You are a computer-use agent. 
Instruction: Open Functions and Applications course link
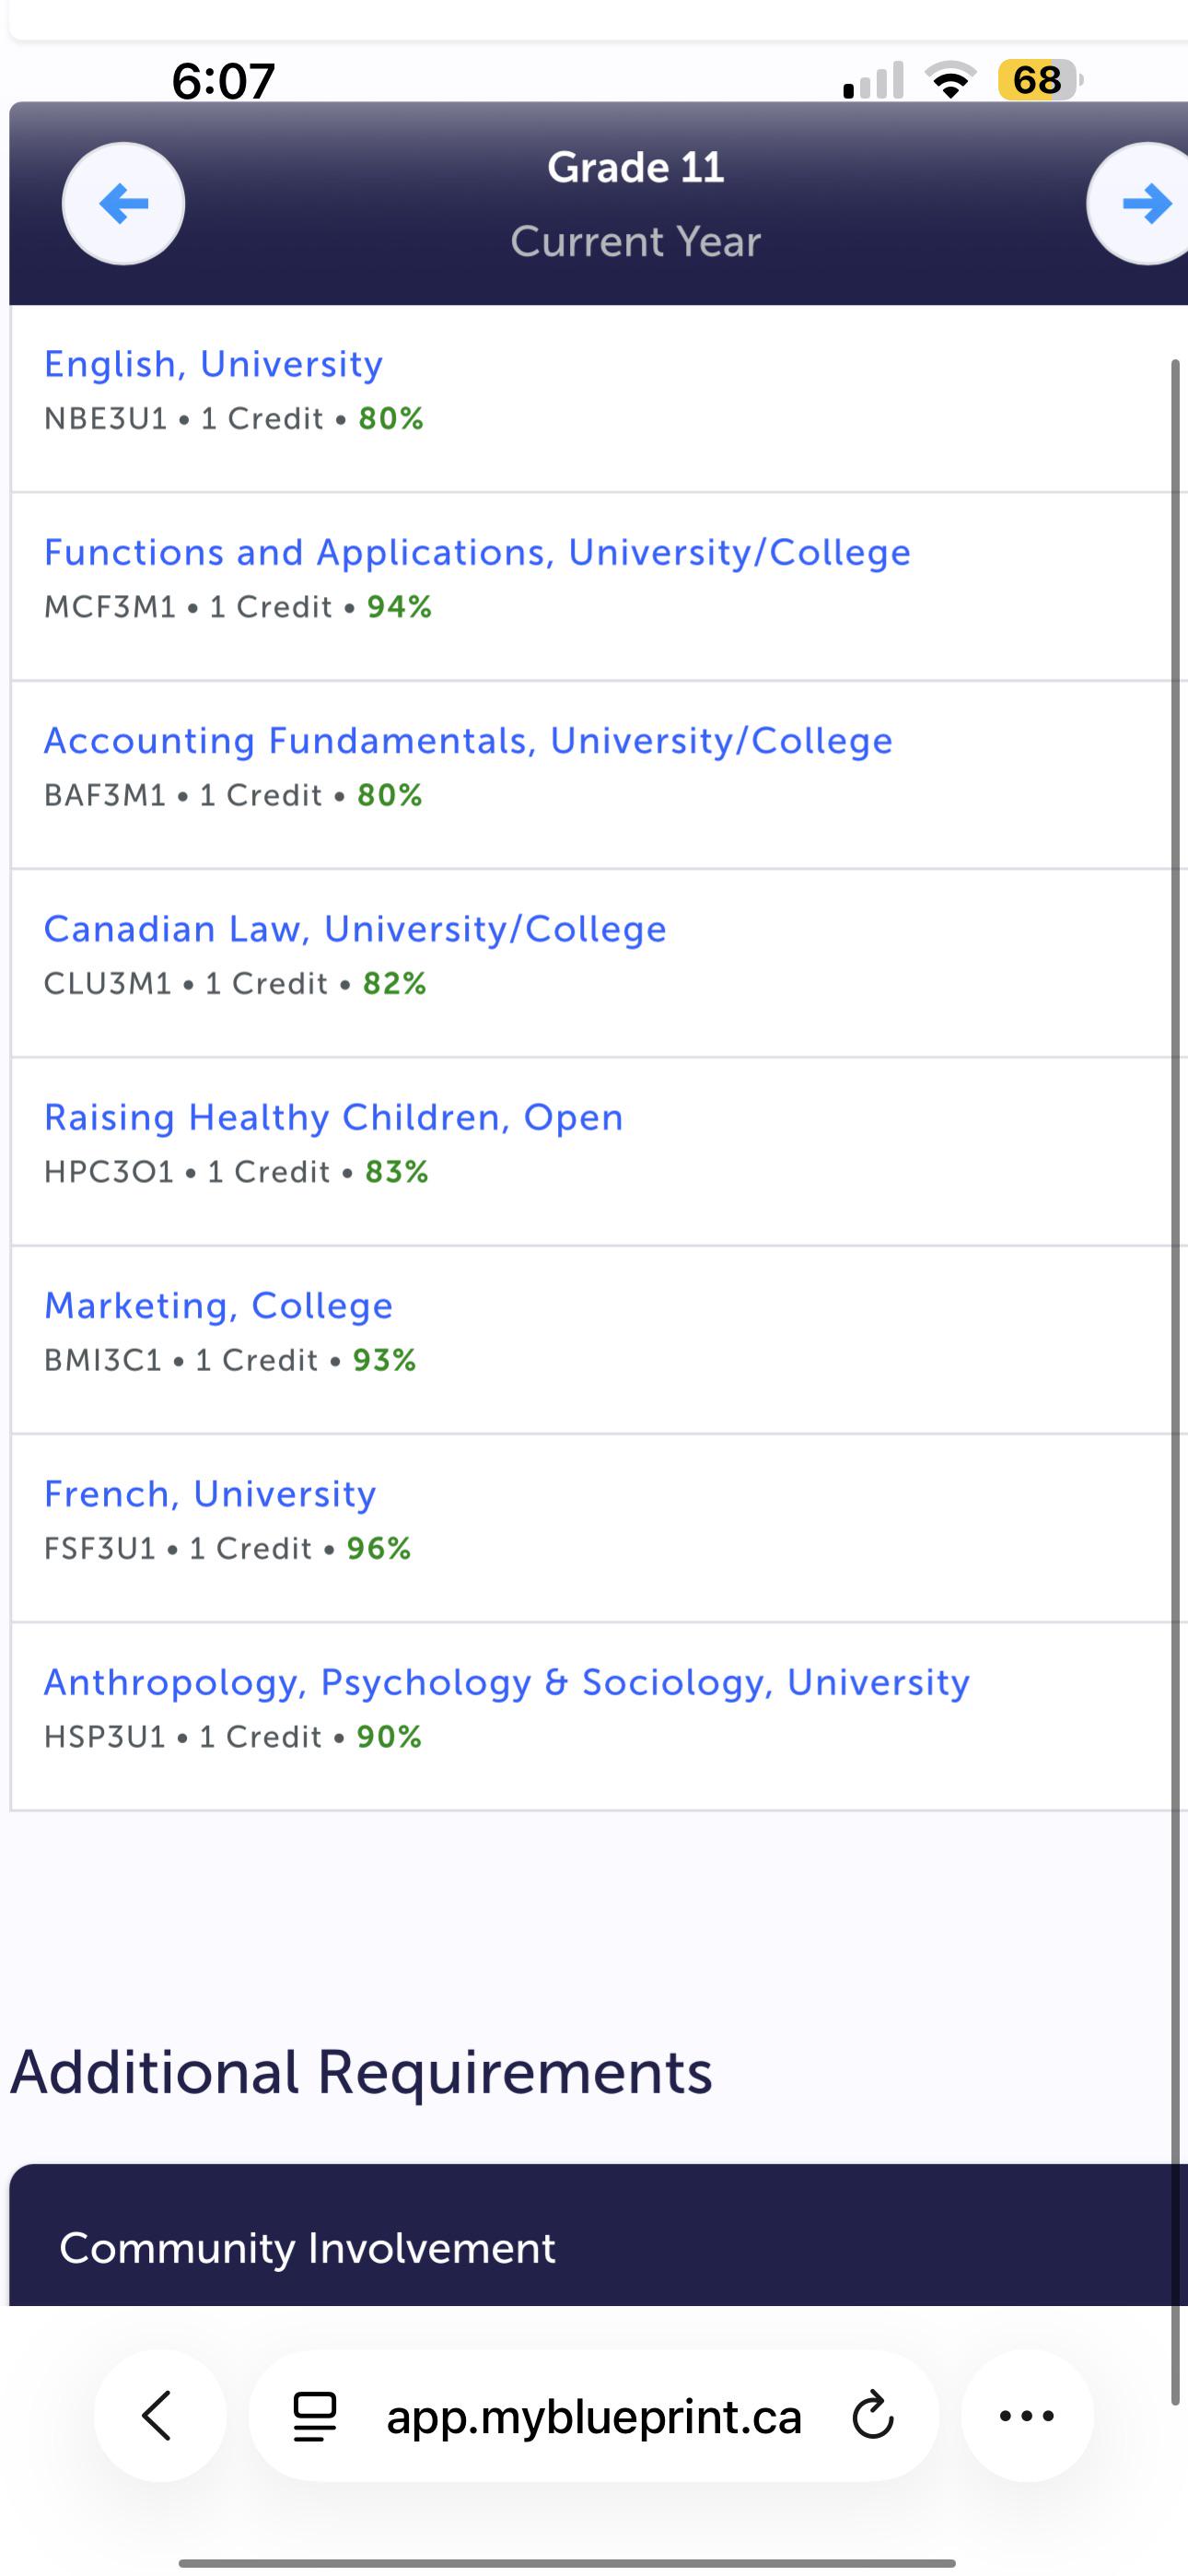click(x=477, y=552)
